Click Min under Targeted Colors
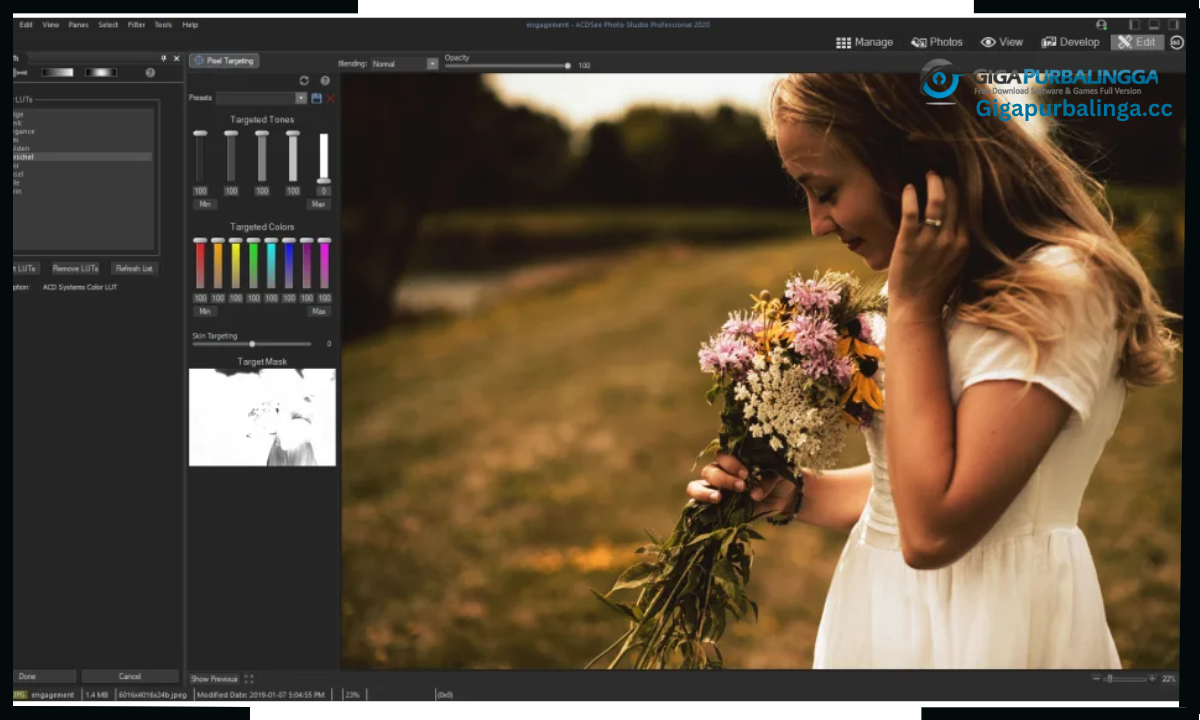Screen dimensions: 1200x720 (203, 311)
